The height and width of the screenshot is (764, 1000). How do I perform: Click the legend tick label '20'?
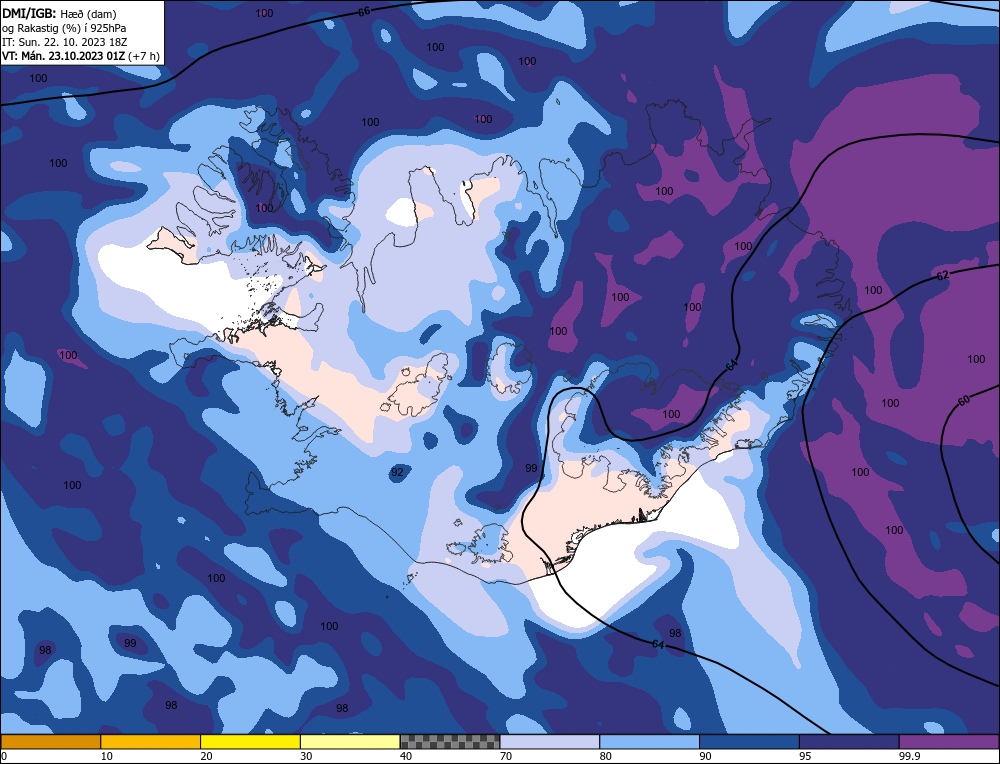pos(207,756)
